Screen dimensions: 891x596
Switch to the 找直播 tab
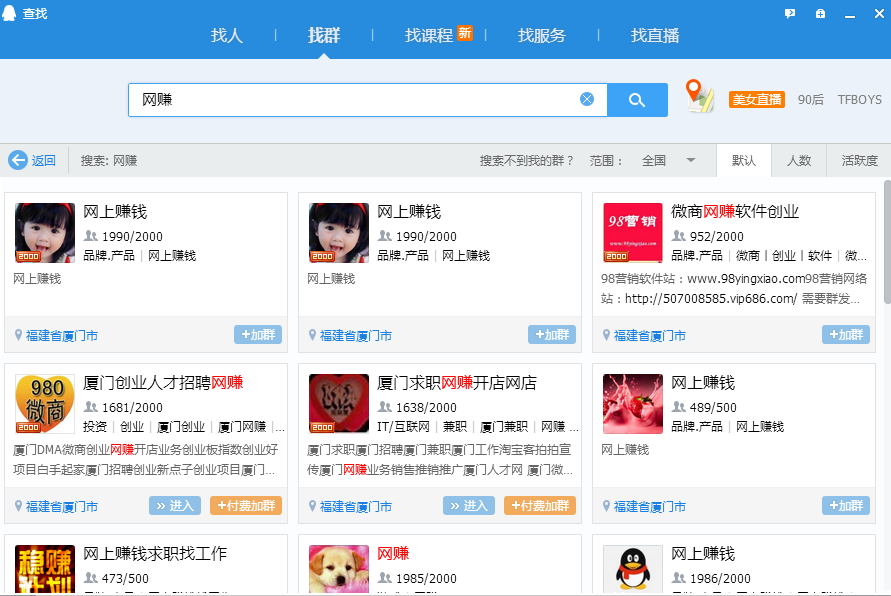coord(657,34)
